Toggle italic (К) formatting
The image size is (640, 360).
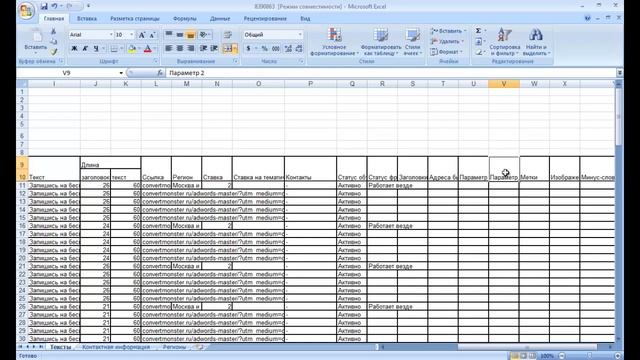click(x=85, y=49)
